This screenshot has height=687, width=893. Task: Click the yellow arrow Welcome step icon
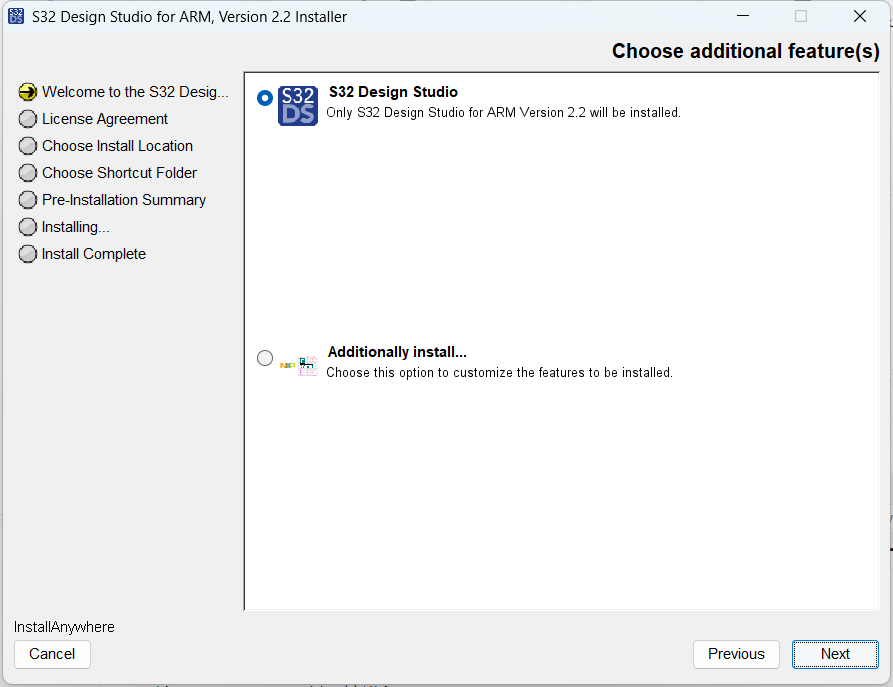pyautogui.click(x=28, y=92)
